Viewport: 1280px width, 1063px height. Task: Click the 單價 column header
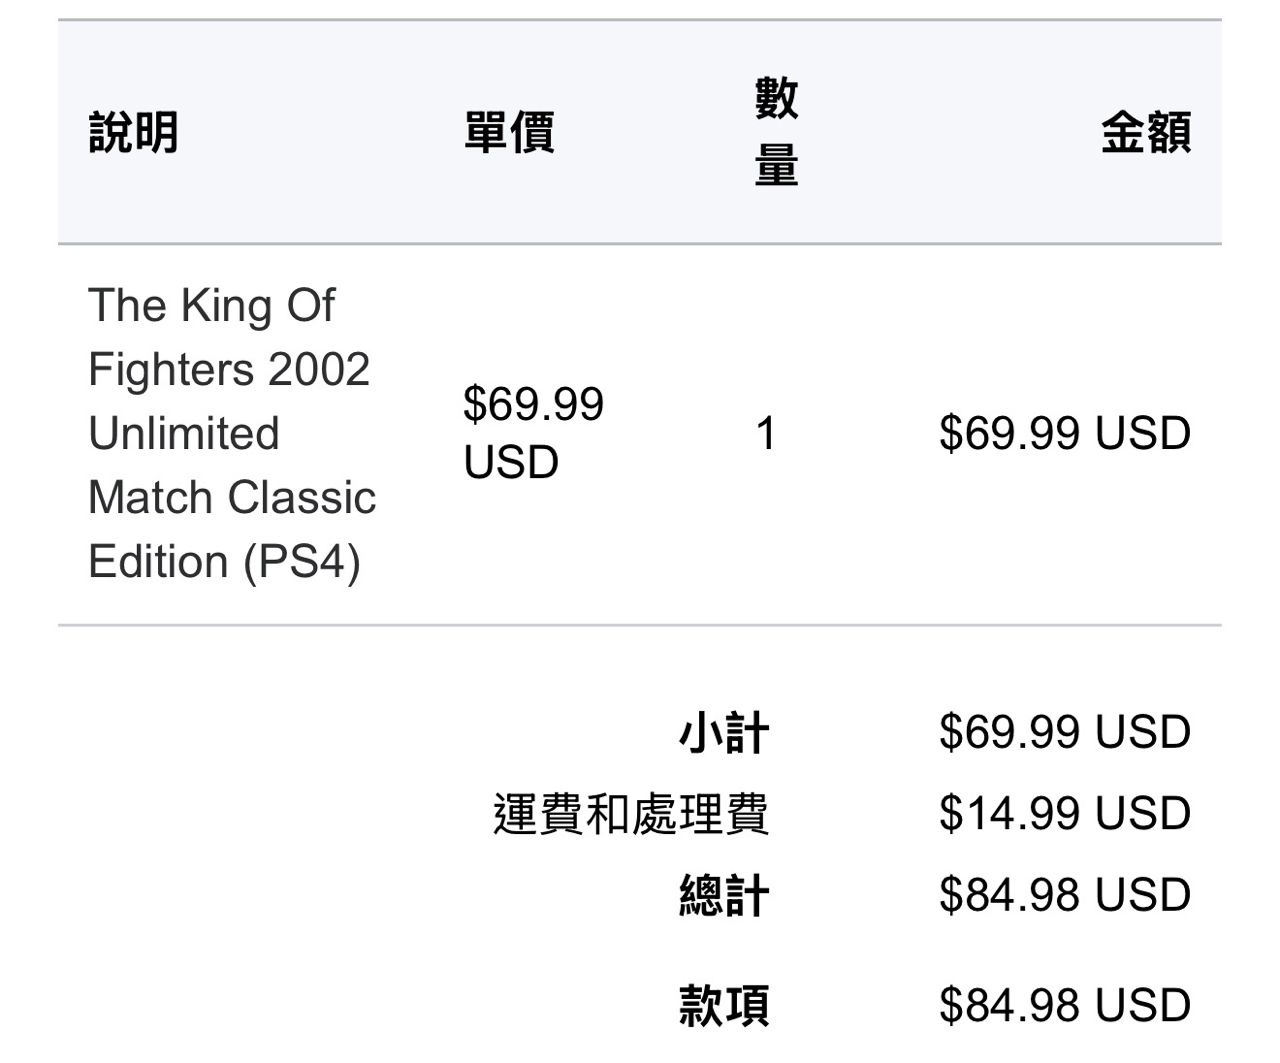click(509, 132)
